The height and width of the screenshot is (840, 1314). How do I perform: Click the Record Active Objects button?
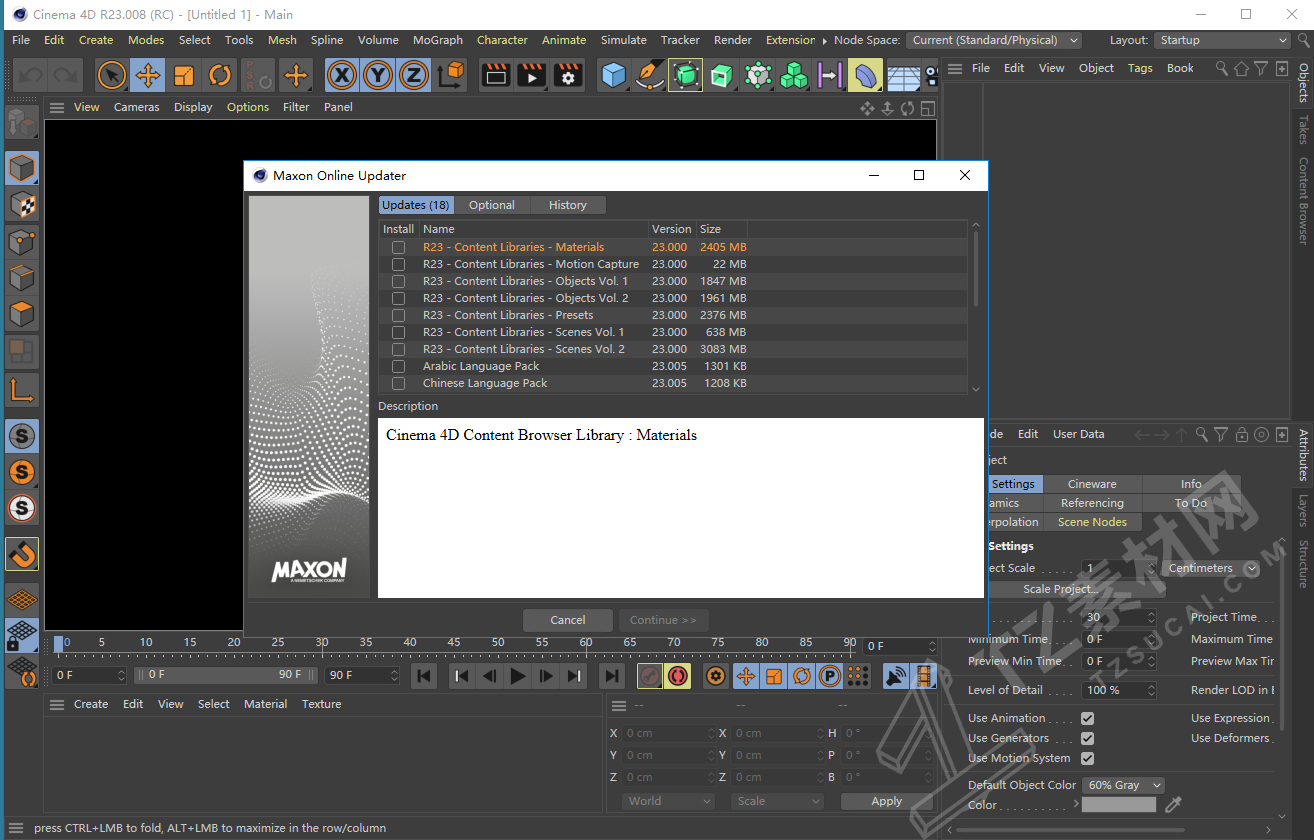coord(650,676)
